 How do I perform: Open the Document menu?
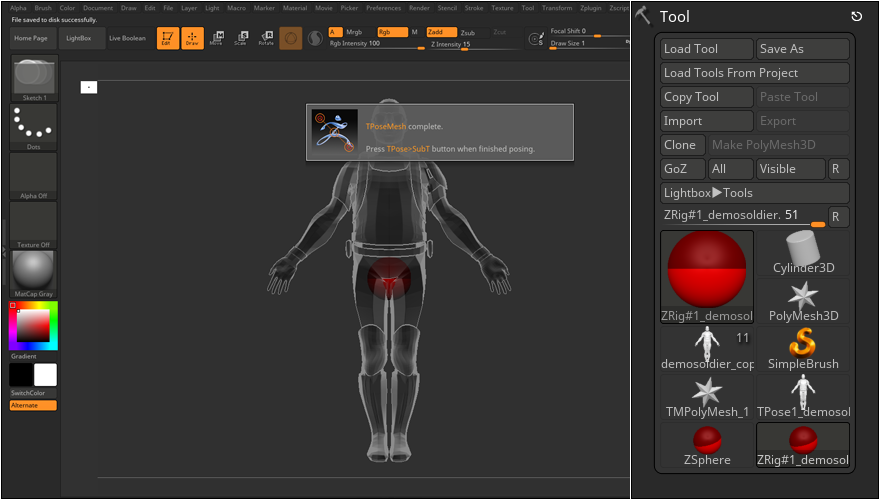tap(98, 8)
